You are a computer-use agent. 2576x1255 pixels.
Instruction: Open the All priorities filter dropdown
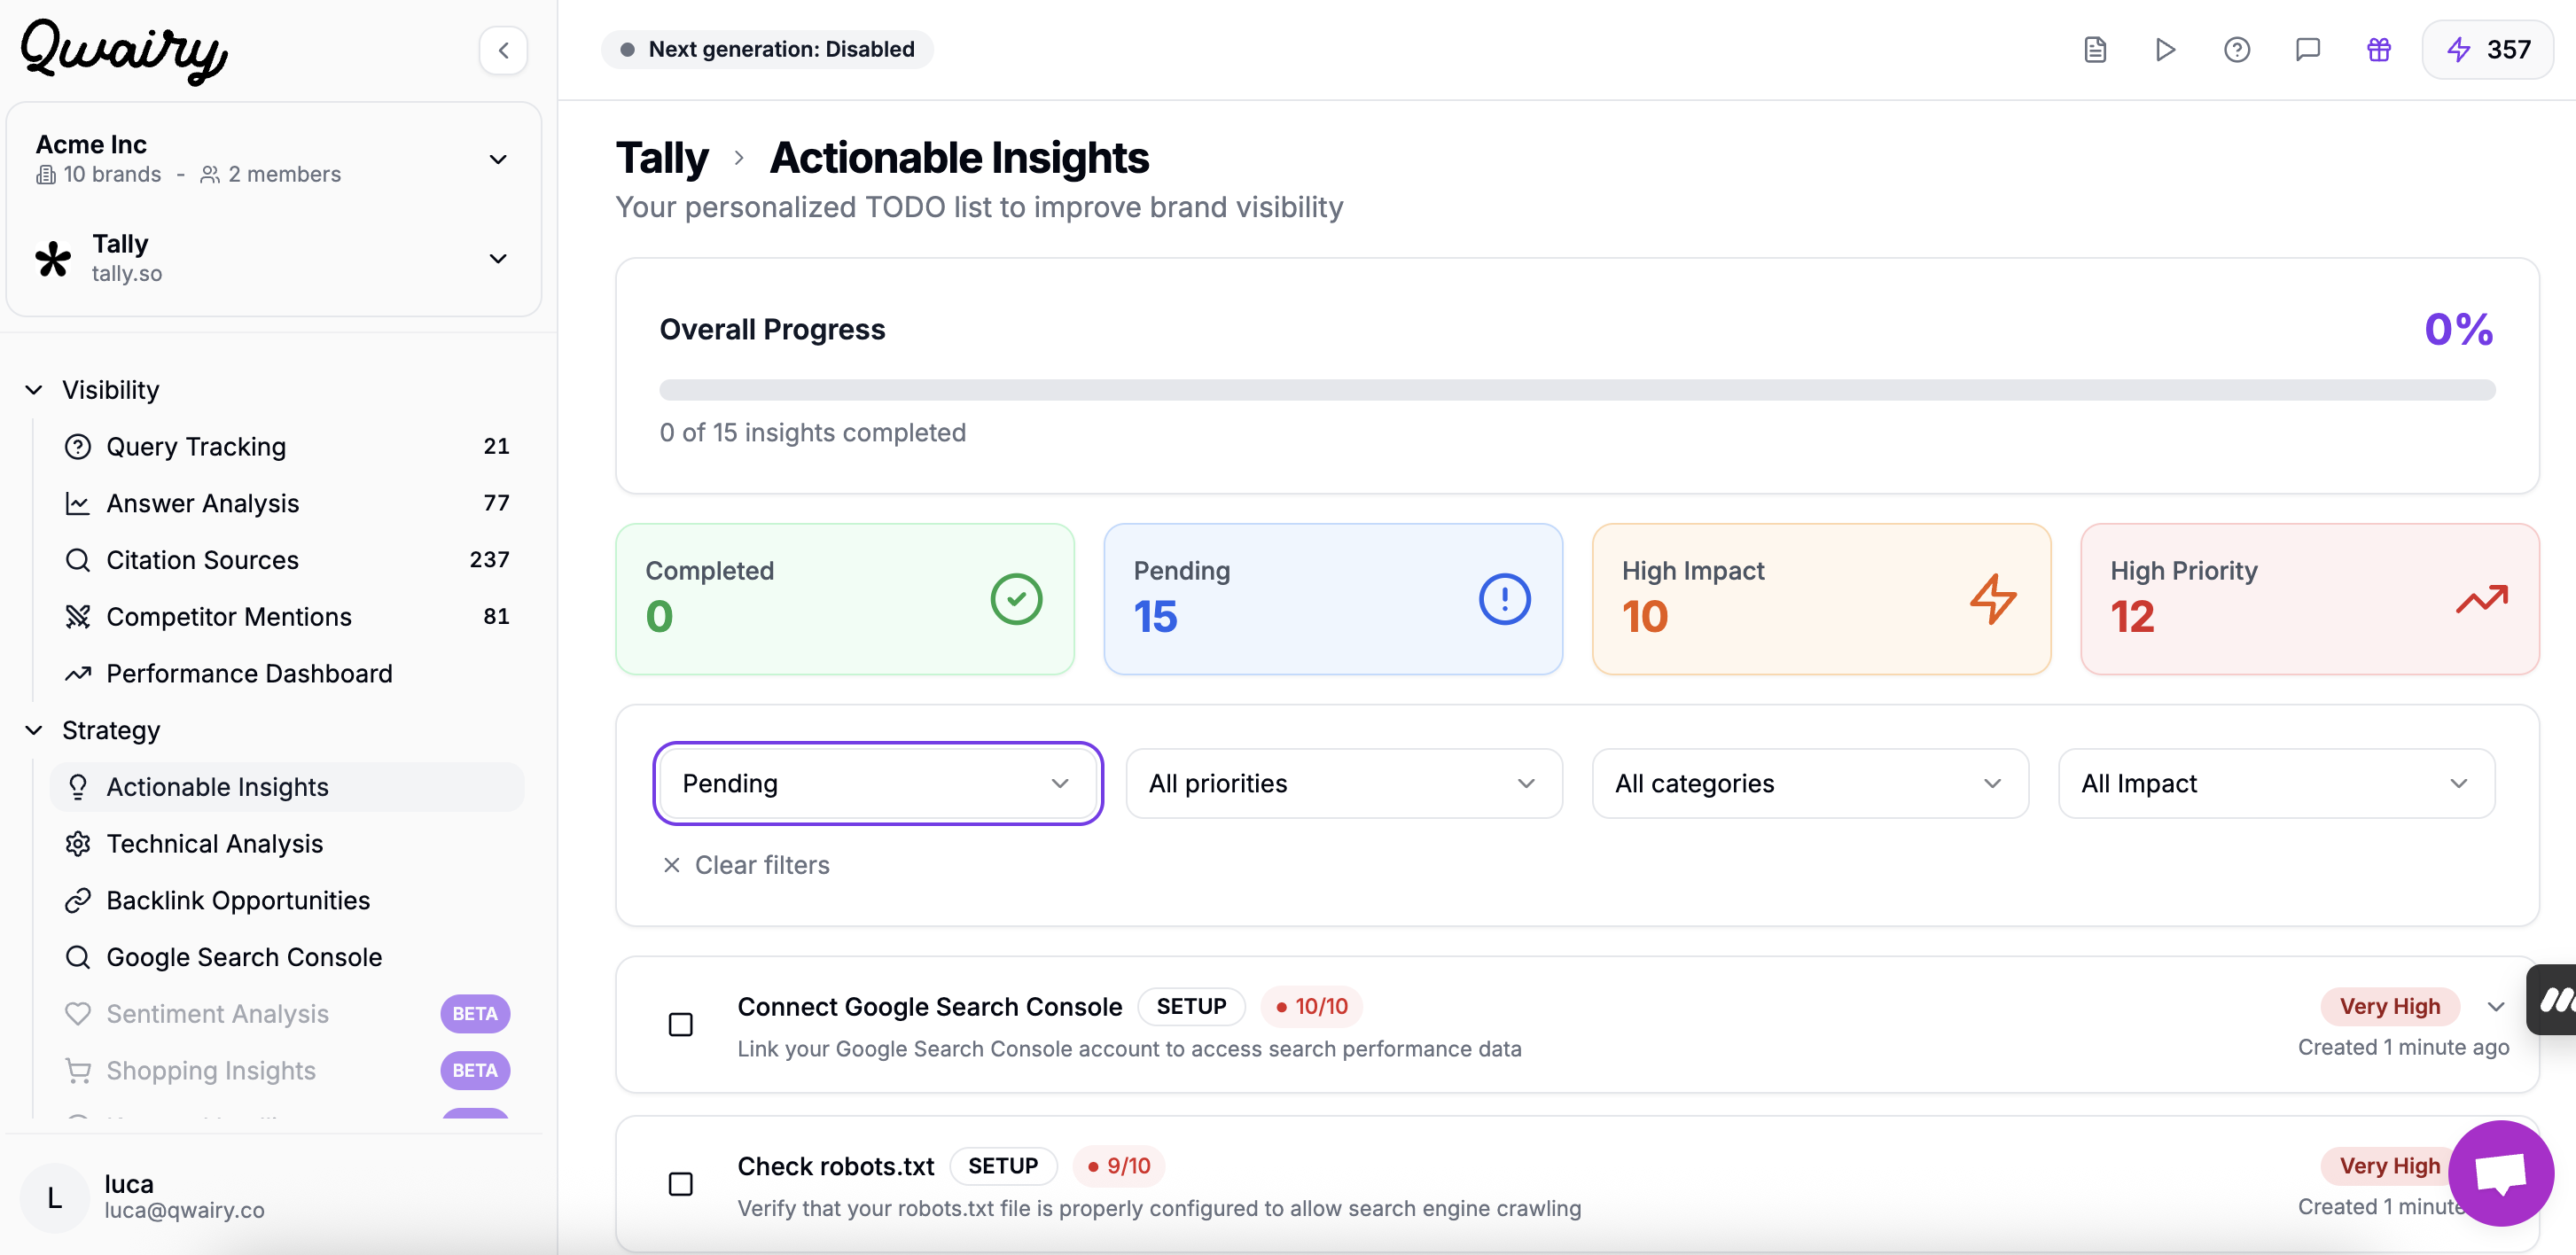(1343, 784)
